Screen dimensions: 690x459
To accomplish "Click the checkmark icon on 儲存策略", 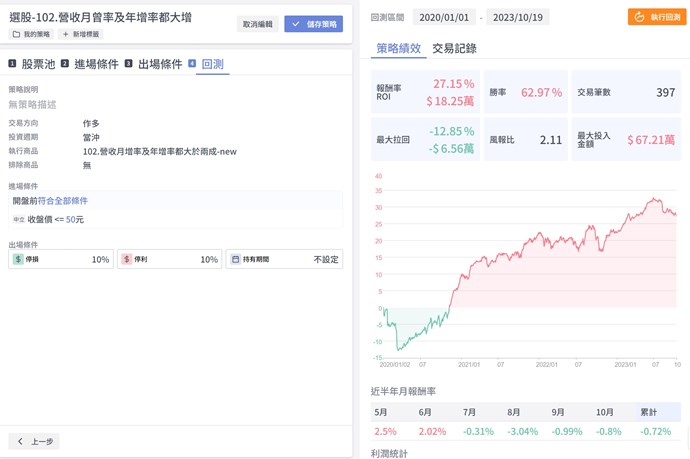I will 296,24.
